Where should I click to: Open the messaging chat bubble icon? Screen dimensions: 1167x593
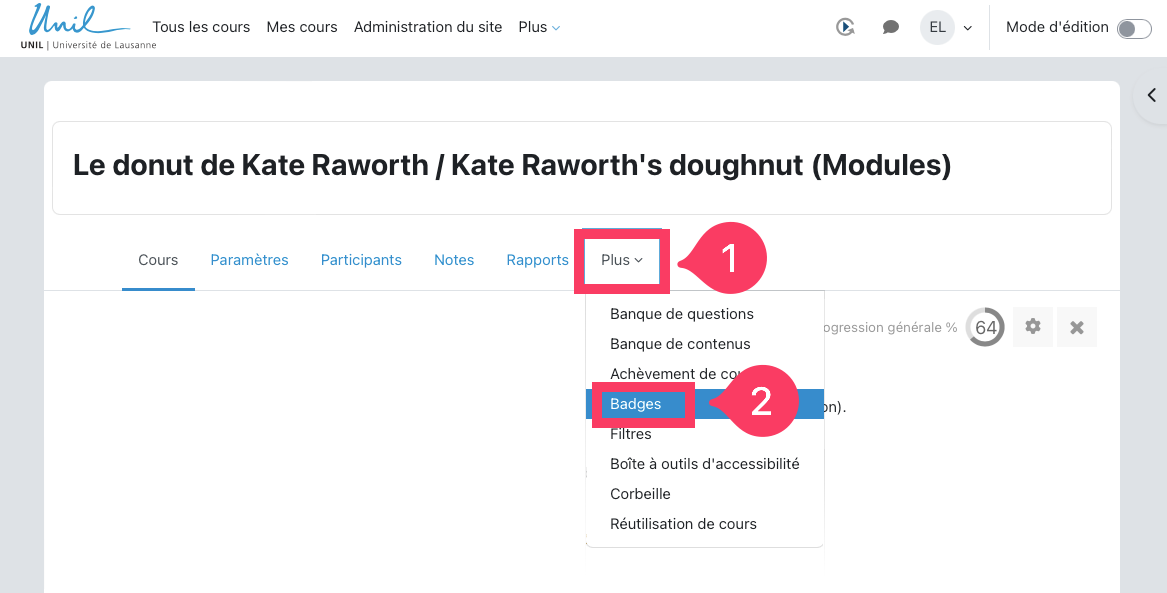coord(891,28)
